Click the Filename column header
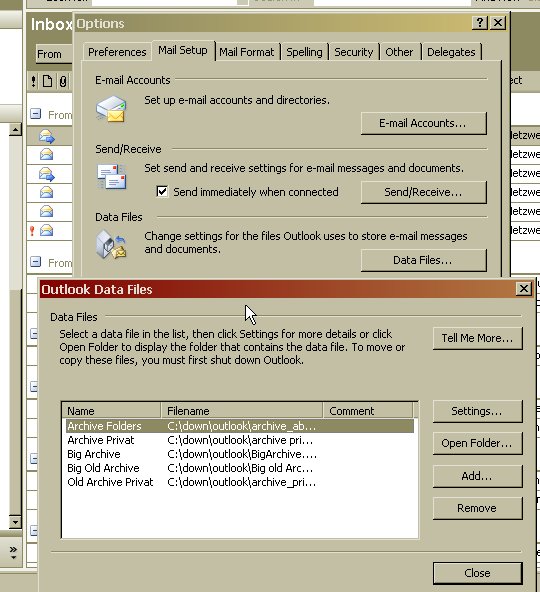The width and height of the screenshot is (540, 592). 242,410
